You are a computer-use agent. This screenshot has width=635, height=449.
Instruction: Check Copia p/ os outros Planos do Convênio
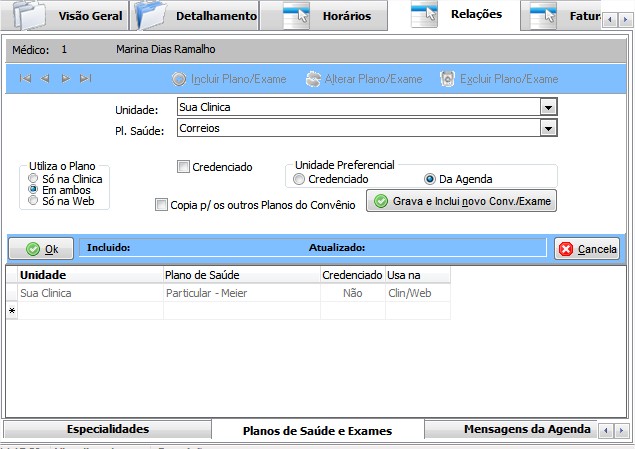click(162, 205)
